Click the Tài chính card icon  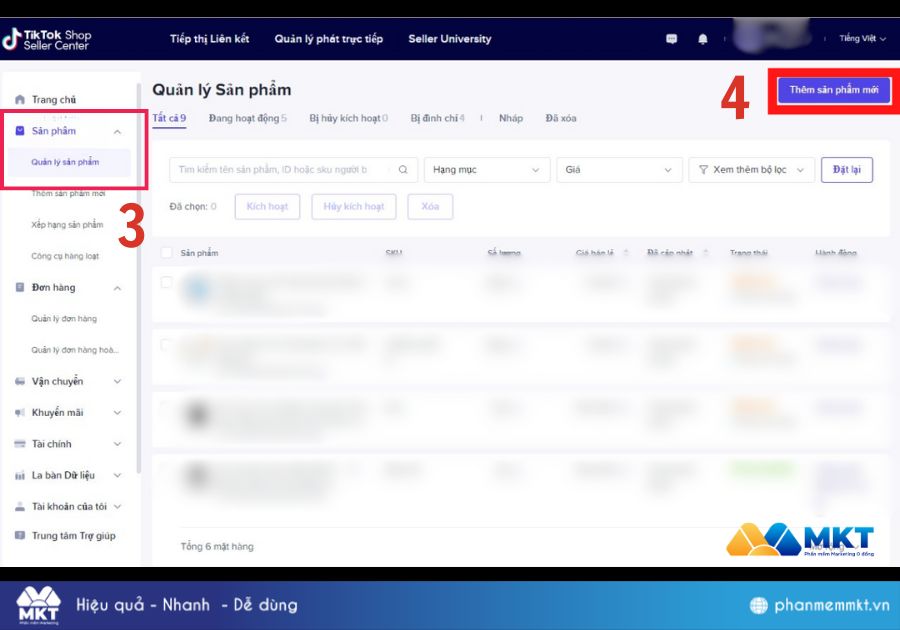[x=20, y=444]
